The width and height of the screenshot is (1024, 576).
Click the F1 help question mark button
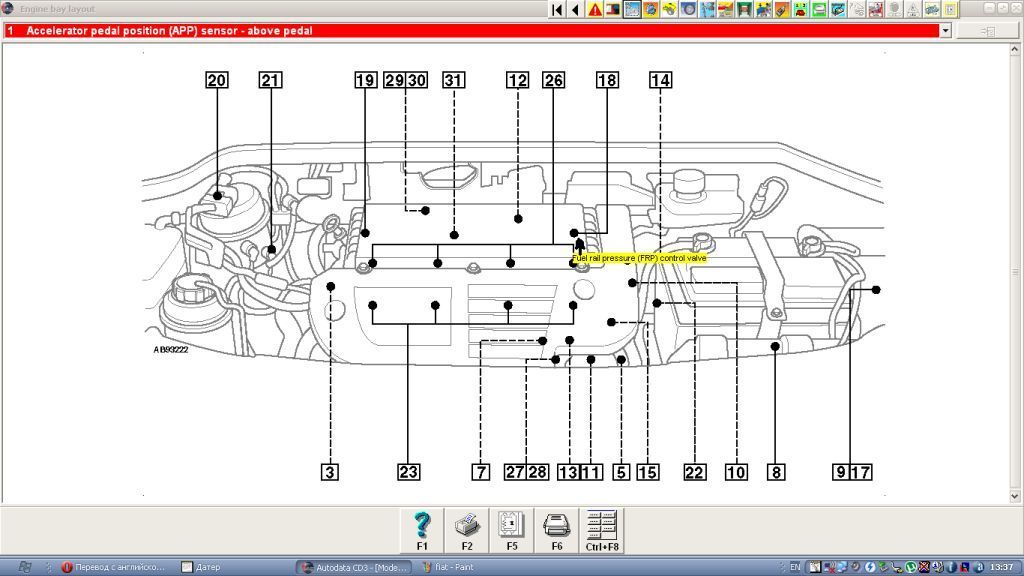422,530
